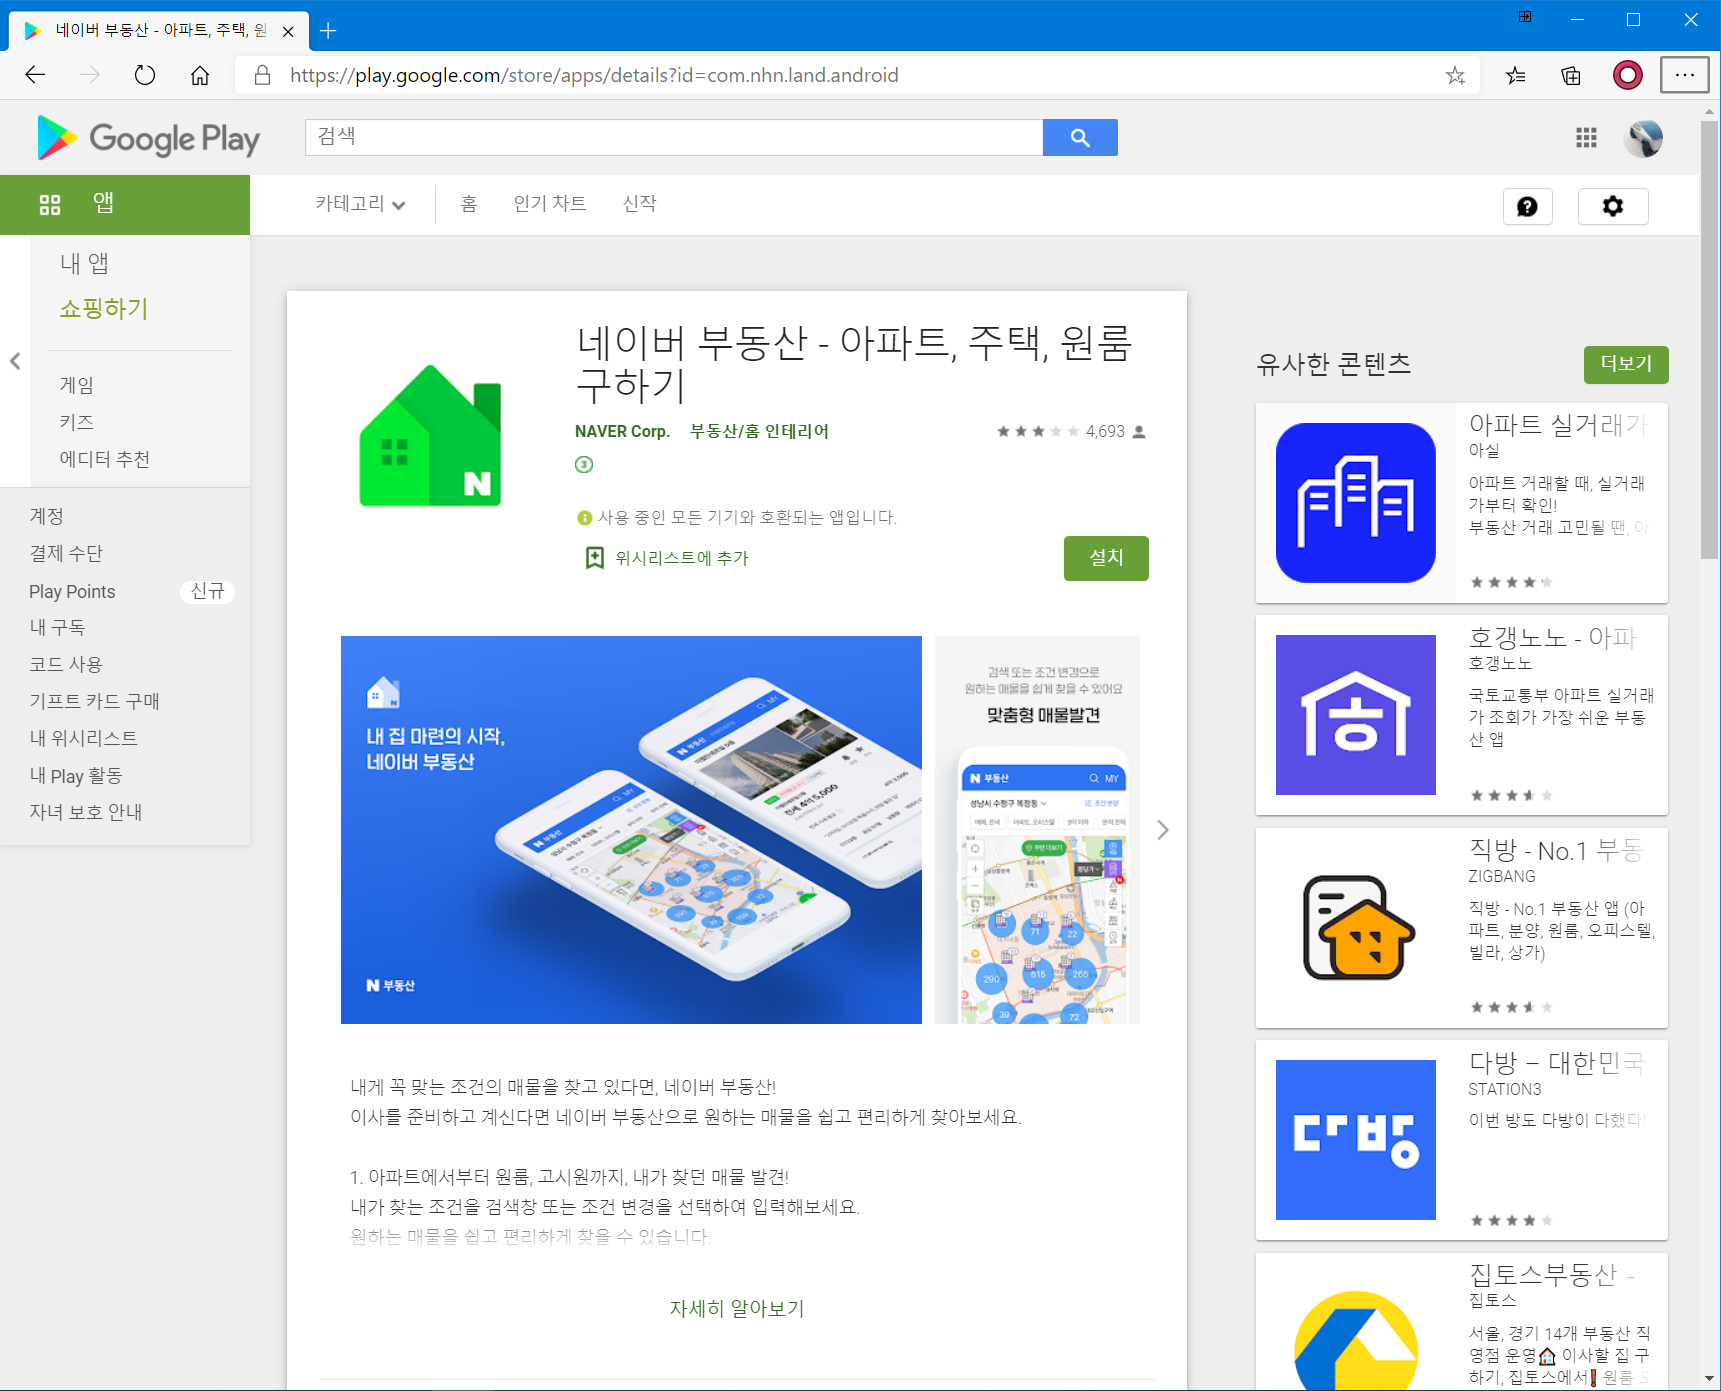View site information lock icon
The image size is (1721, 1391).
pyautogui.click(x=263, y=75)
